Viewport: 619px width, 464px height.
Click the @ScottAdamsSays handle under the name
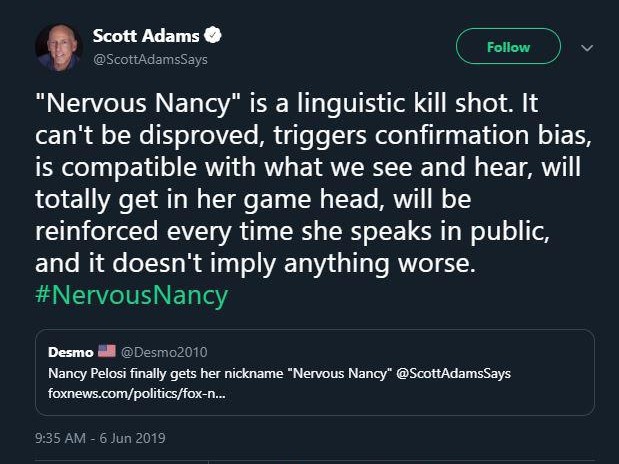(150, 59)
